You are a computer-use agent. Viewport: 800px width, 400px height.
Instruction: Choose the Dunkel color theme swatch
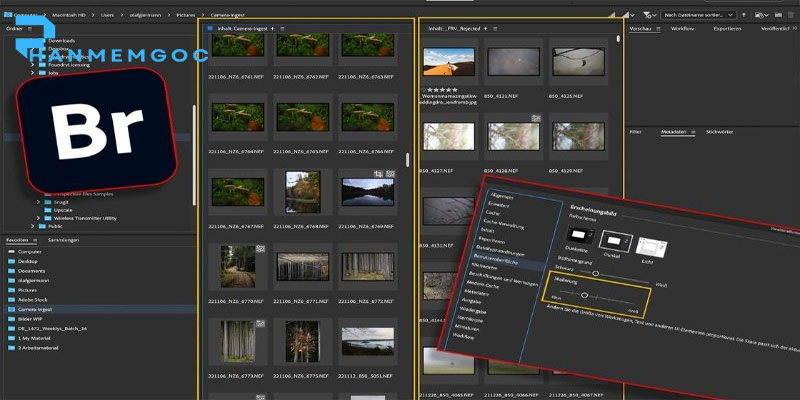pyautogui.click(x=615, y=240)
